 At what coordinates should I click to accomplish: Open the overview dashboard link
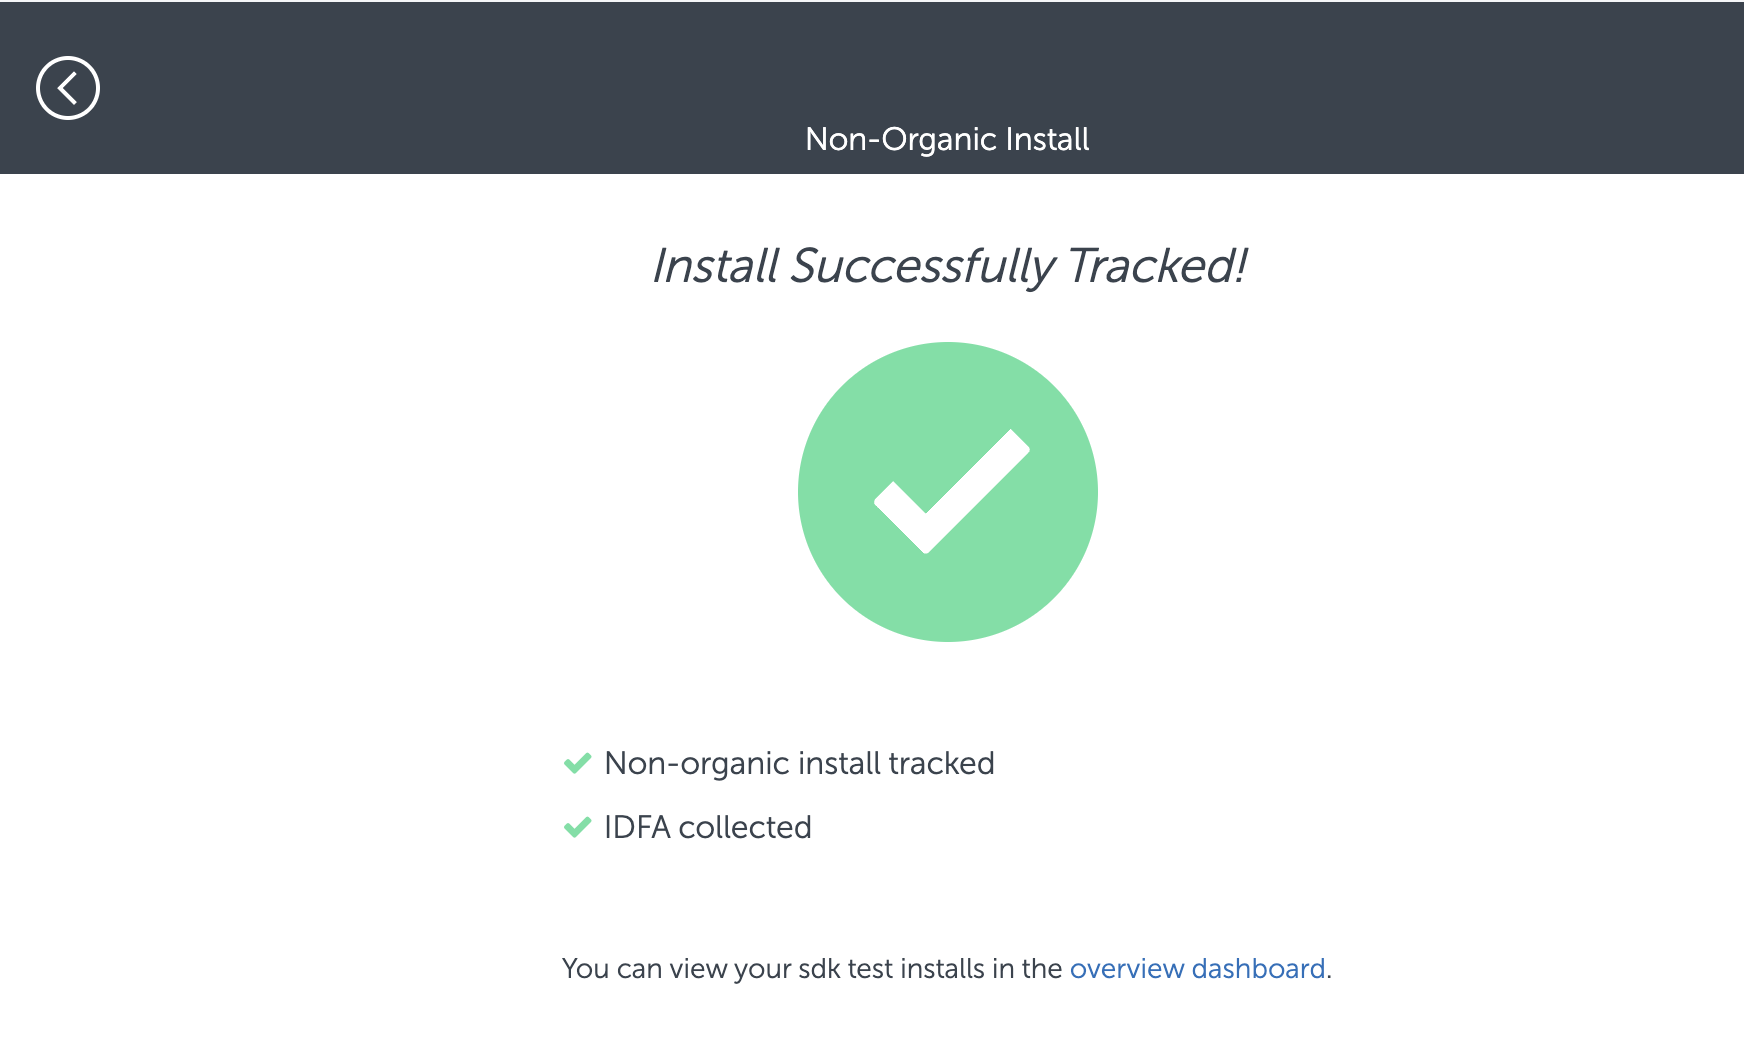[x=1197, y=969]
